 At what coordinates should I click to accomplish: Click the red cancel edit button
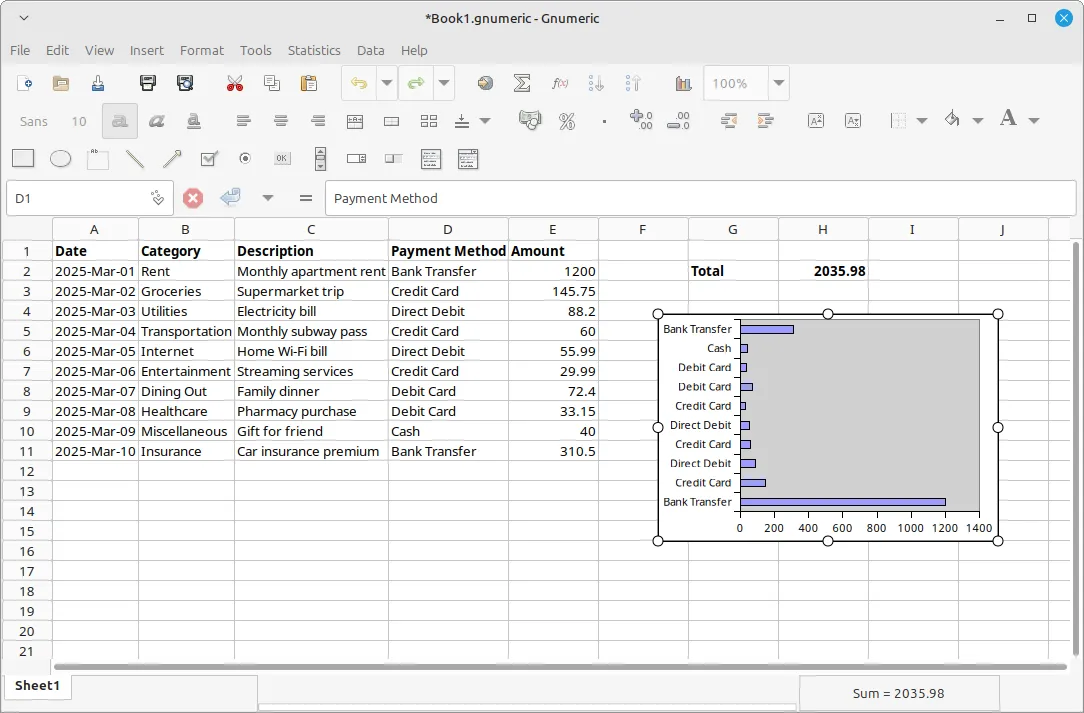click(193, 198)
